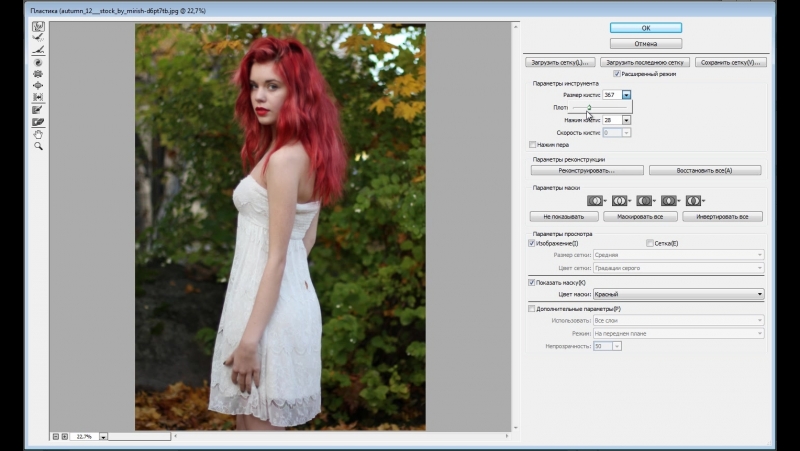This screenshot has height=451, width=800.
Task: Open the Цвет маски dropdown
Action: point(678,294)
